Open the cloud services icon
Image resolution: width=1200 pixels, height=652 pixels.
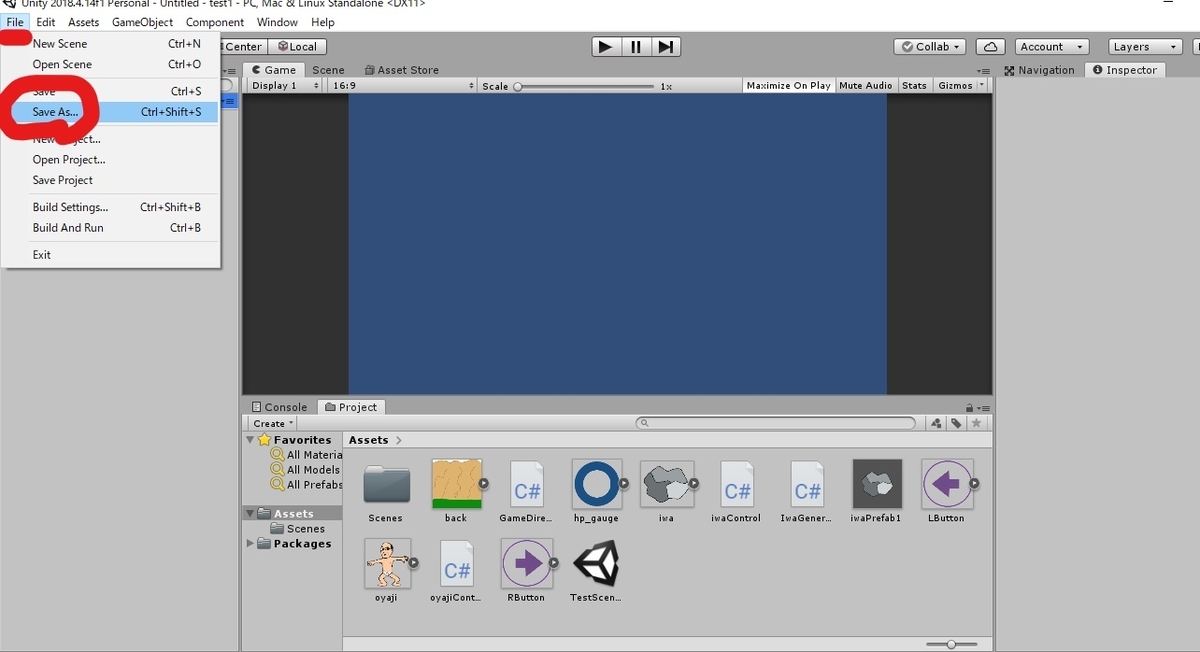(x=989, y=47)
